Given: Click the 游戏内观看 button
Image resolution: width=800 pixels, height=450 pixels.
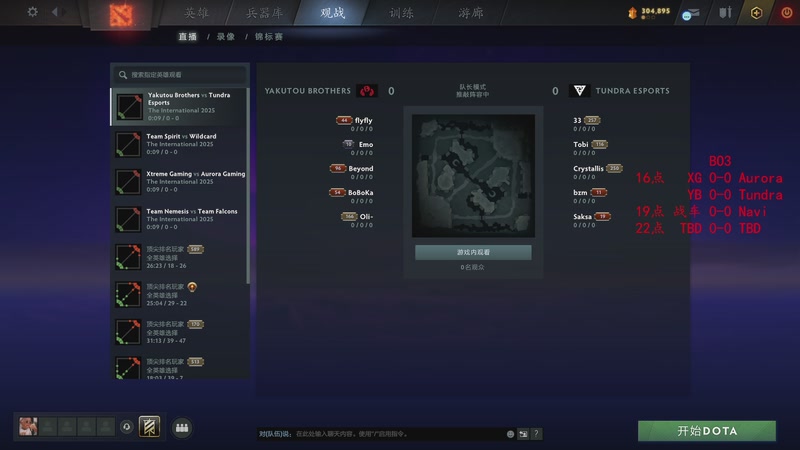Looking at the screenshot, I should [473, 252].
